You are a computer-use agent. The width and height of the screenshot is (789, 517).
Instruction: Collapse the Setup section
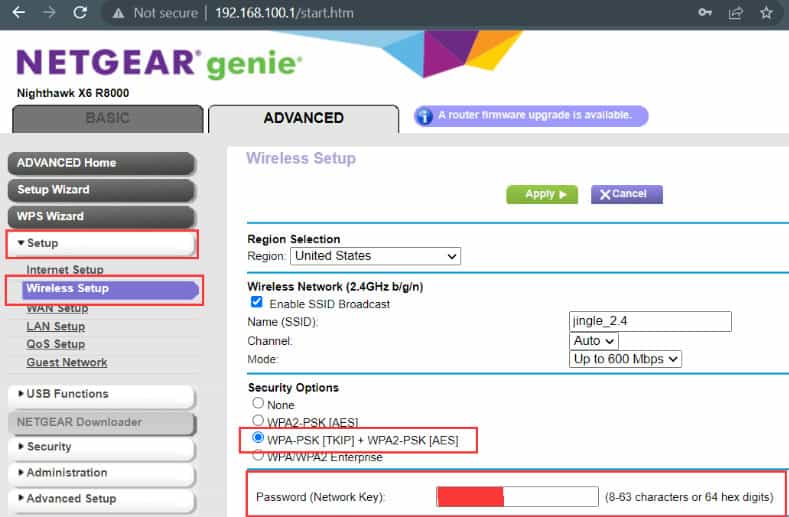pos(102,244)
